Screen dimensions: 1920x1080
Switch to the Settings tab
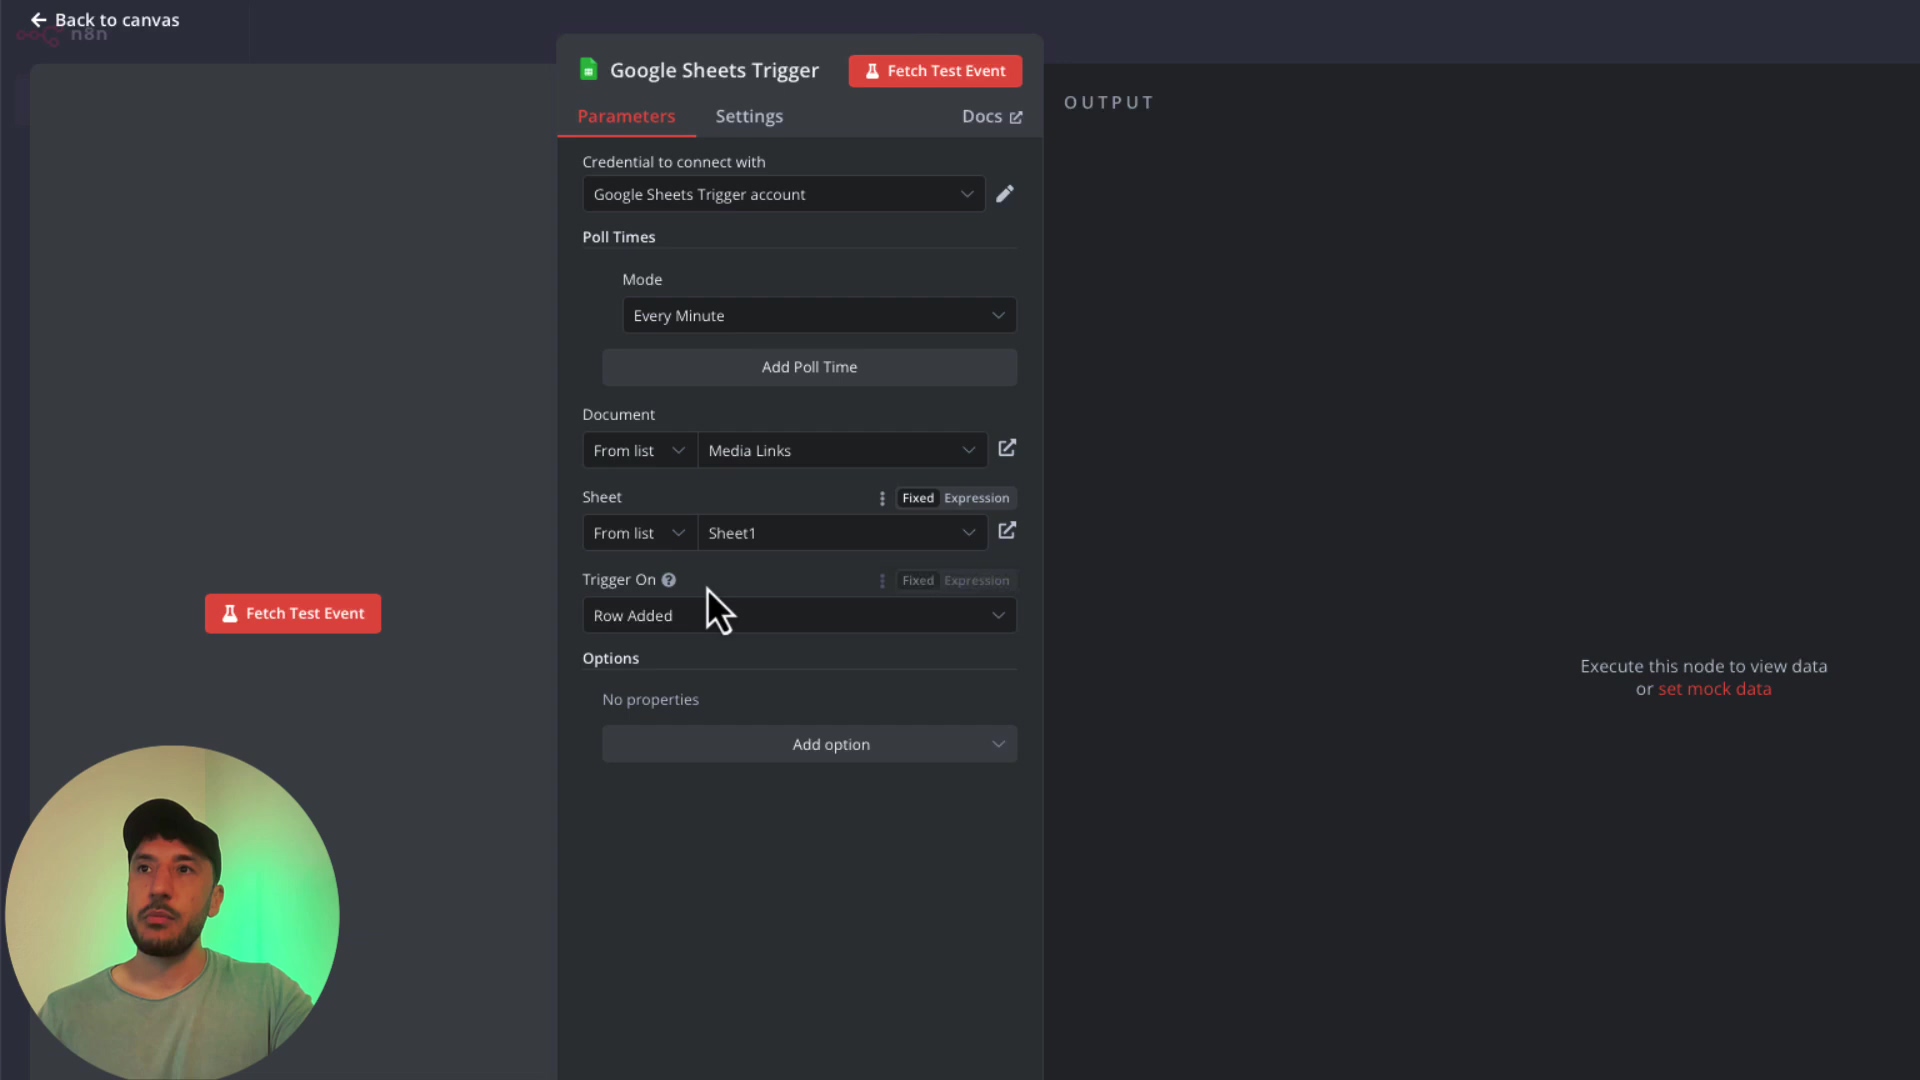point(749,116)
